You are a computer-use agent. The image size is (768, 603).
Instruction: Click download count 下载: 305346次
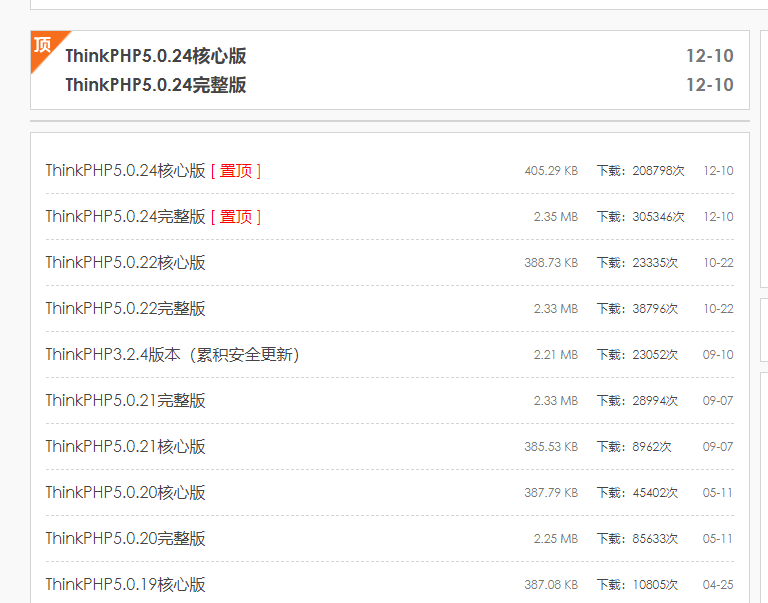tap(640, 217)
